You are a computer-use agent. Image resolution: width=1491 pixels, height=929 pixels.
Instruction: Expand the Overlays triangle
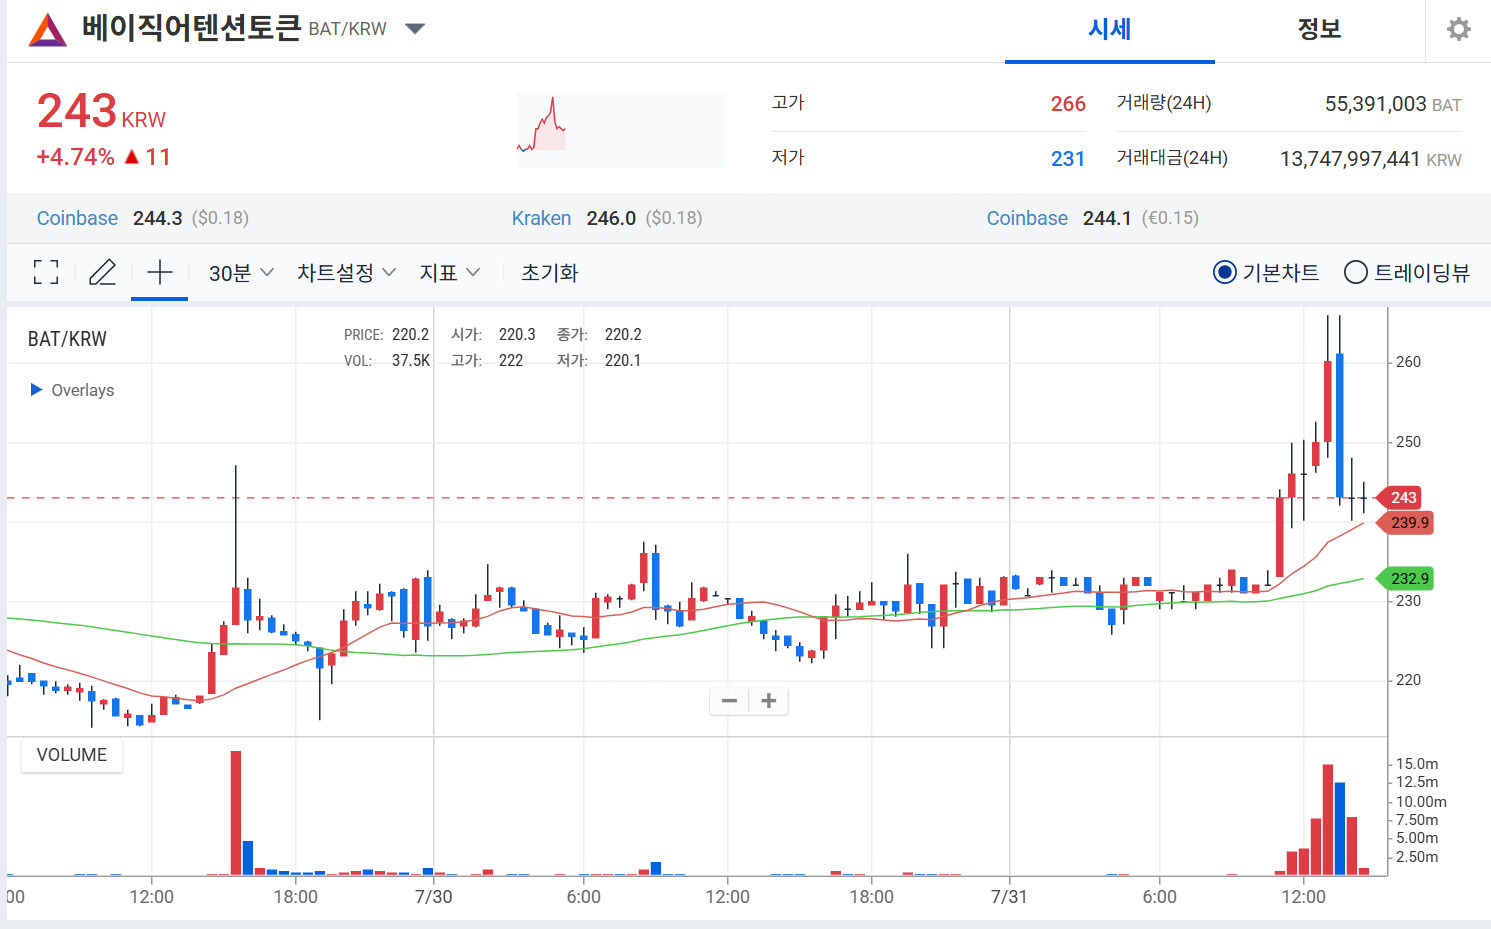coord(37,389)
